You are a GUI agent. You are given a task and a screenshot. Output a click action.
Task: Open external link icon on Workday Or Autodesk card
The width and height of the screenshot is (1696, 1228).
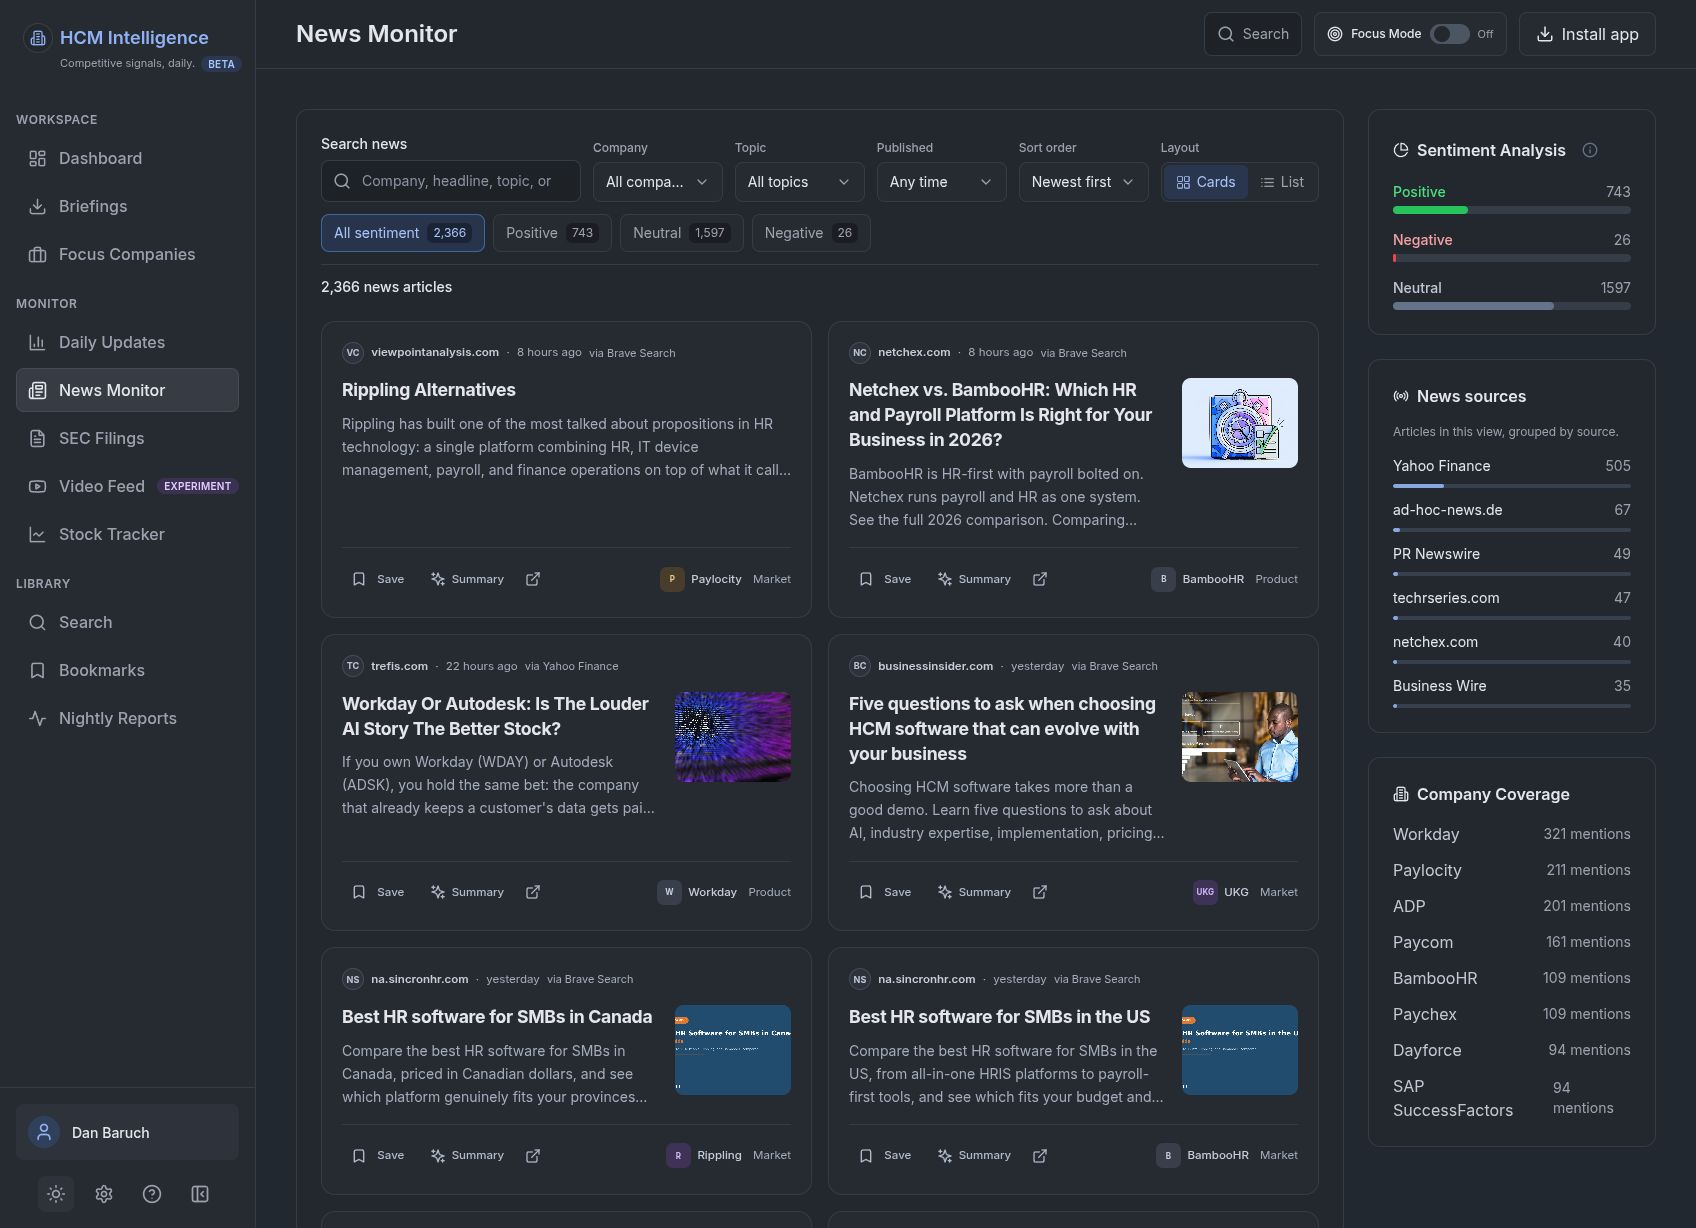[x=533, y=892]
